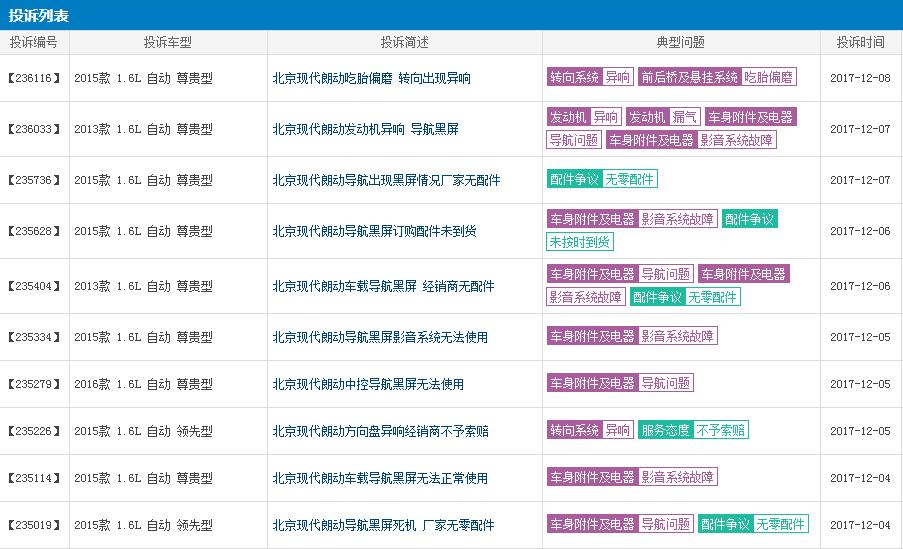The image size is (903, 549).
Task: Click 服务态度 不予索赔 tag
Action: pos(693,430)
